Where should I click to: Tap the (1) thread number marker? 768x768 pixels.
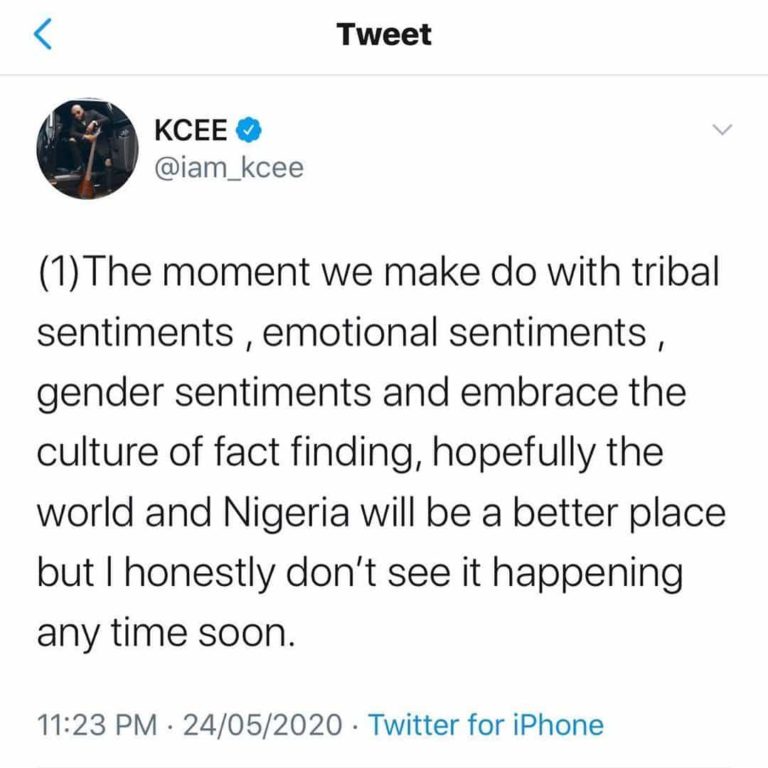[x=58, y=272]
